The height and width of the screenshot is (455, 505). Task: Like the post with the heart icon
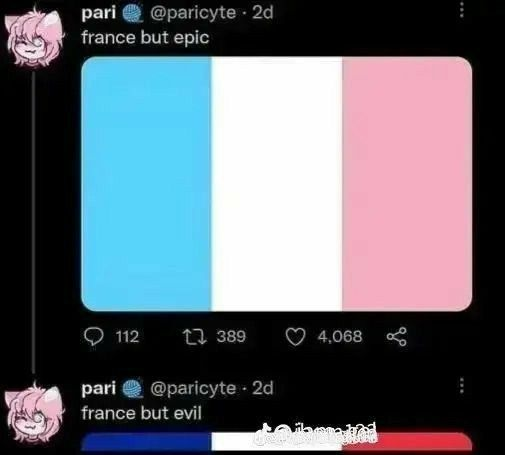295,337
